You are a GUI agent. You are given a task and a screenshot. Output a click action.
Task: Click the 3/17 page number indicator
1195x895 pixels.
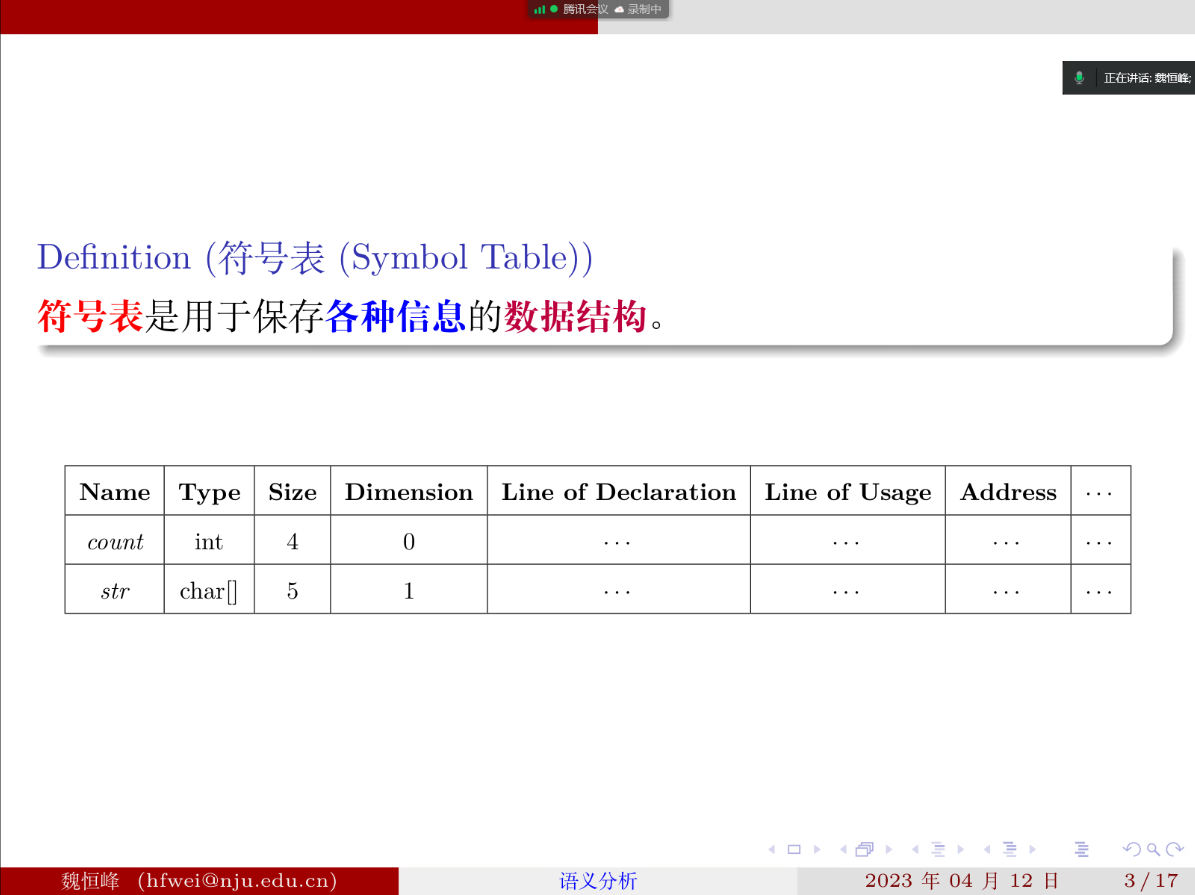point(1151,881)
